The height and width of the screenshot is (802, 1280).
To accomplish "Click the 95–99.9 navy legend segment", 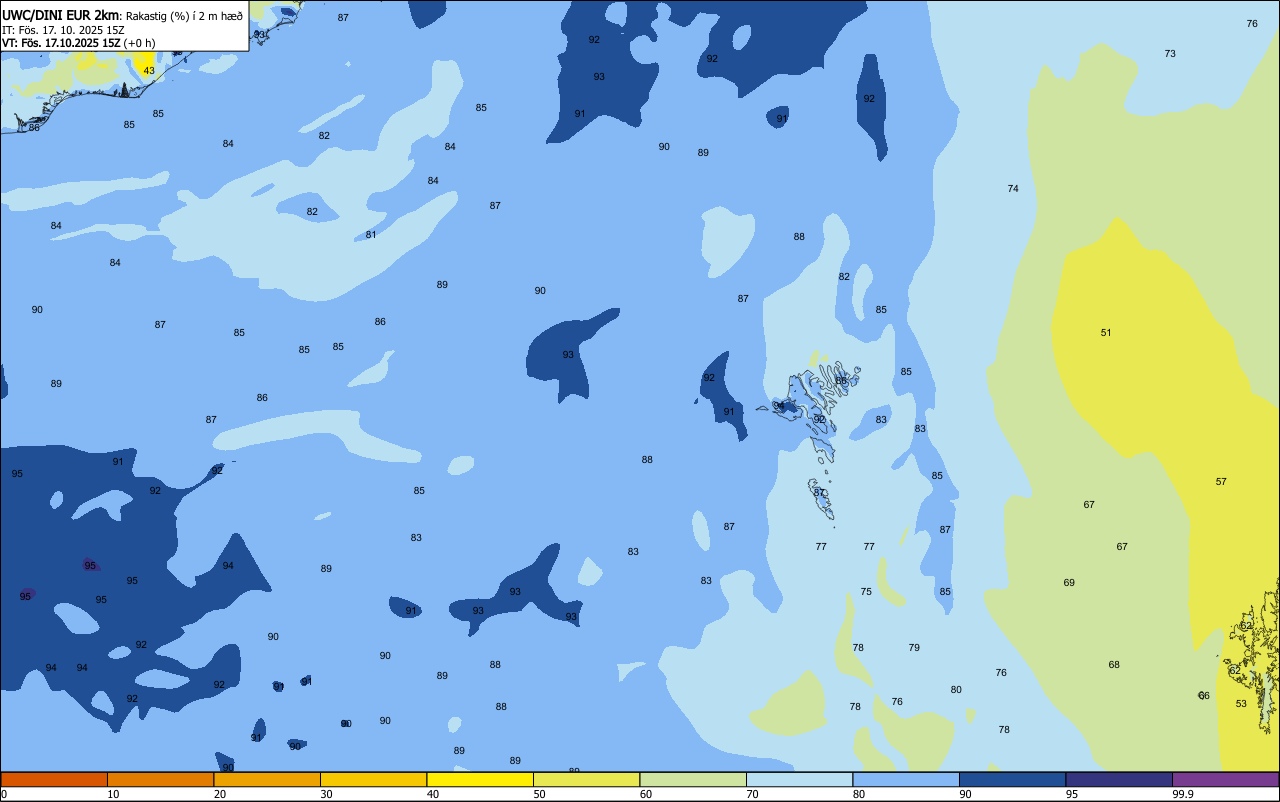I will [1119, 779].
